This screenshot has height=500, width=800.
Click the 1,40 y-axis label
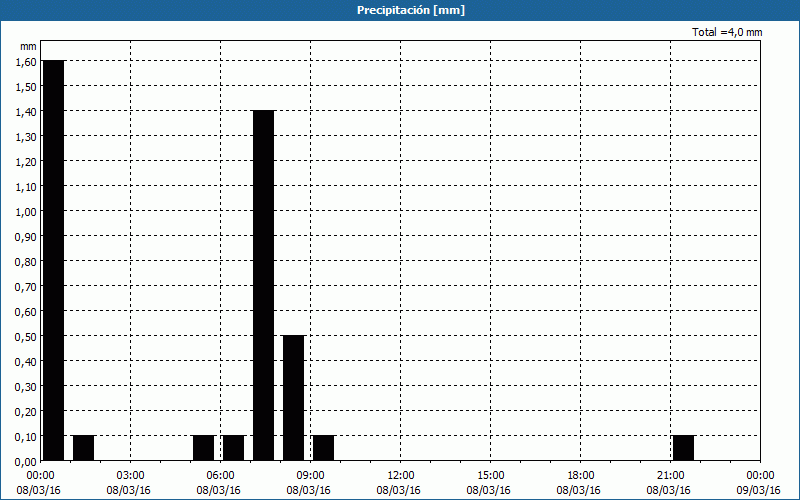[x=26, y=111]
